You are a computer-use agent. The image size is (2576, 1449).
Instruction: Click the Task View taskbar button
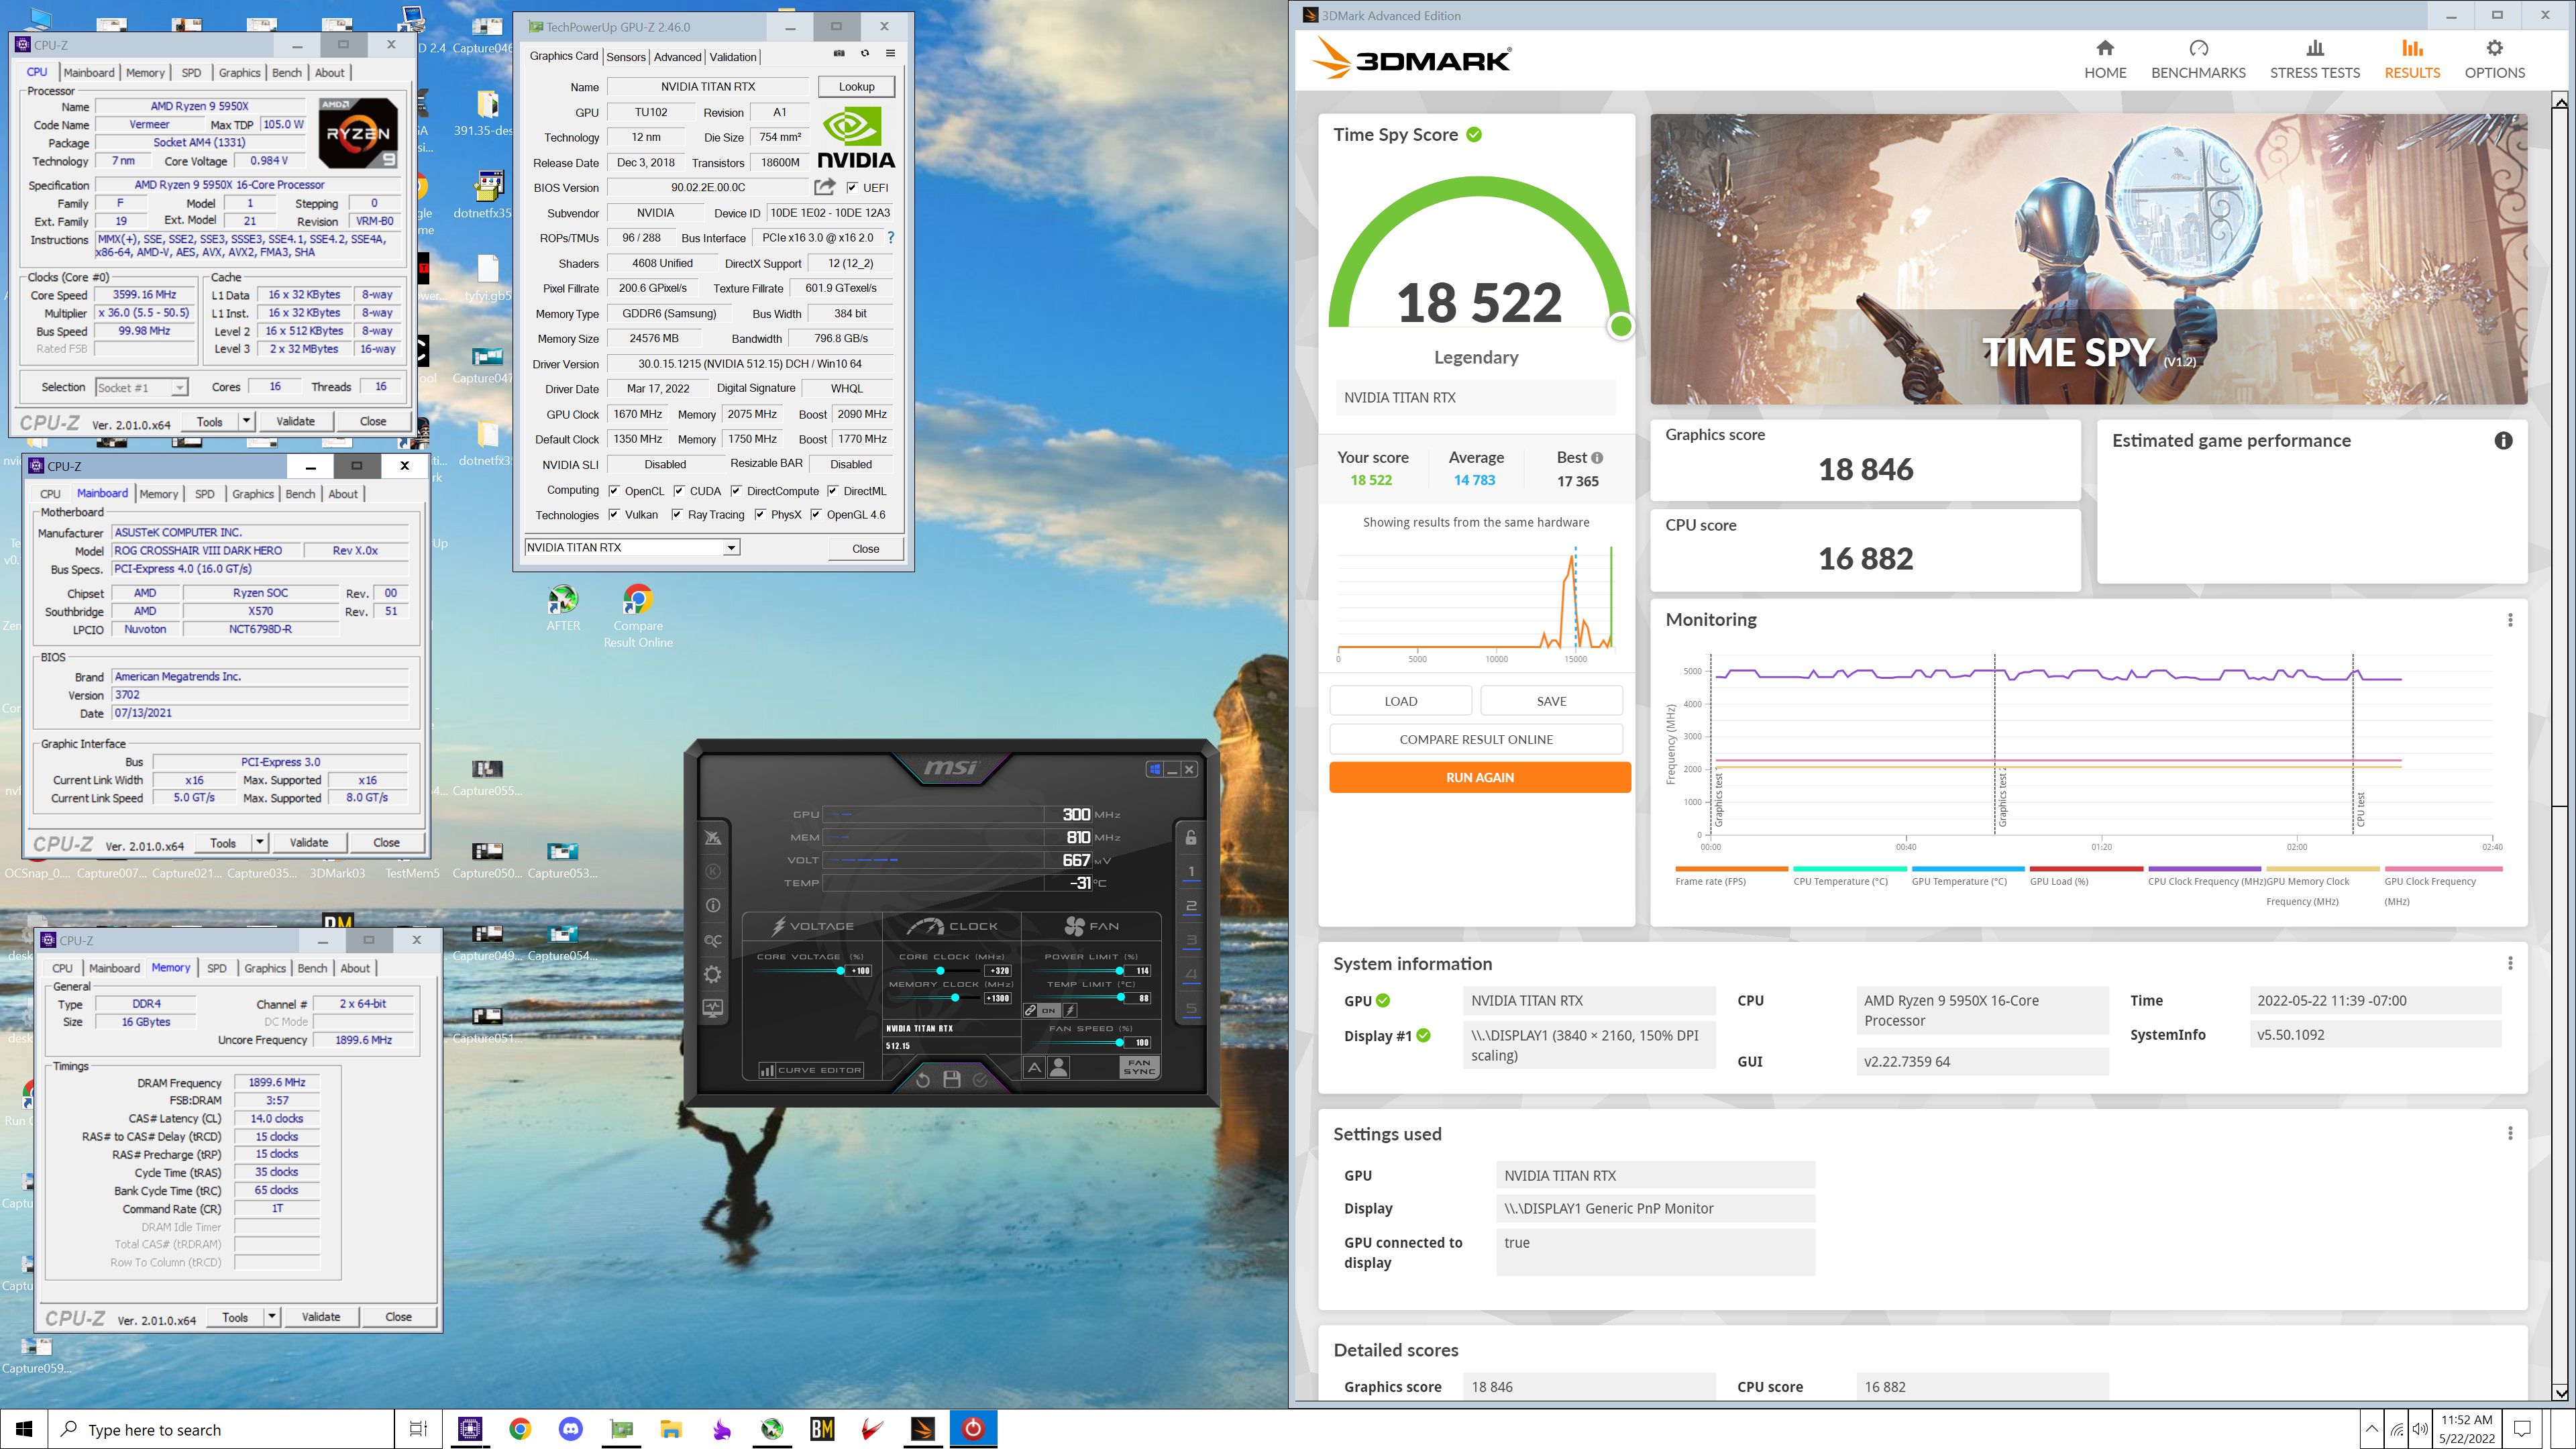pyautogui.click(x=418, y=1429)
